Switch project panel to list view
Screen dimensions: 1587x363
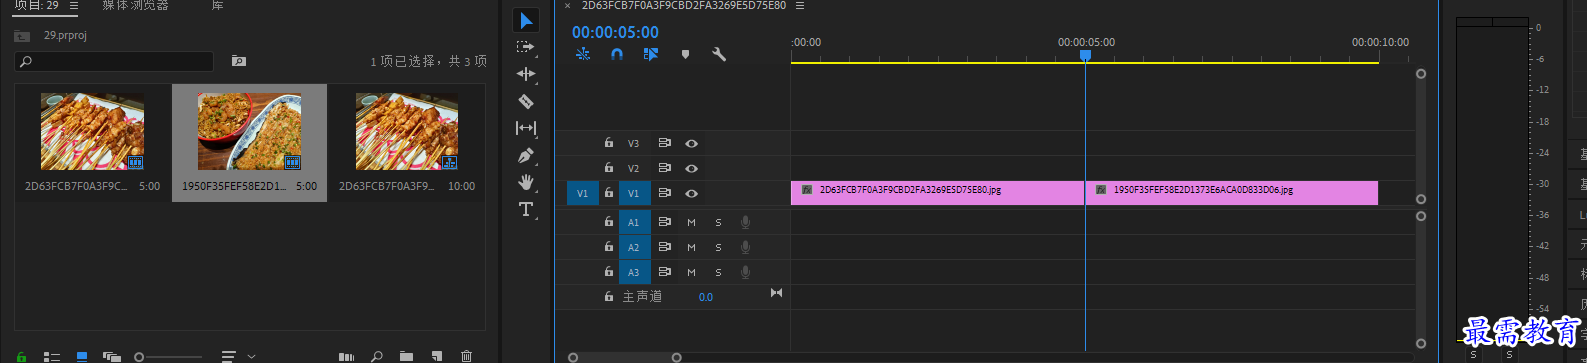click(x=51, y=356)
